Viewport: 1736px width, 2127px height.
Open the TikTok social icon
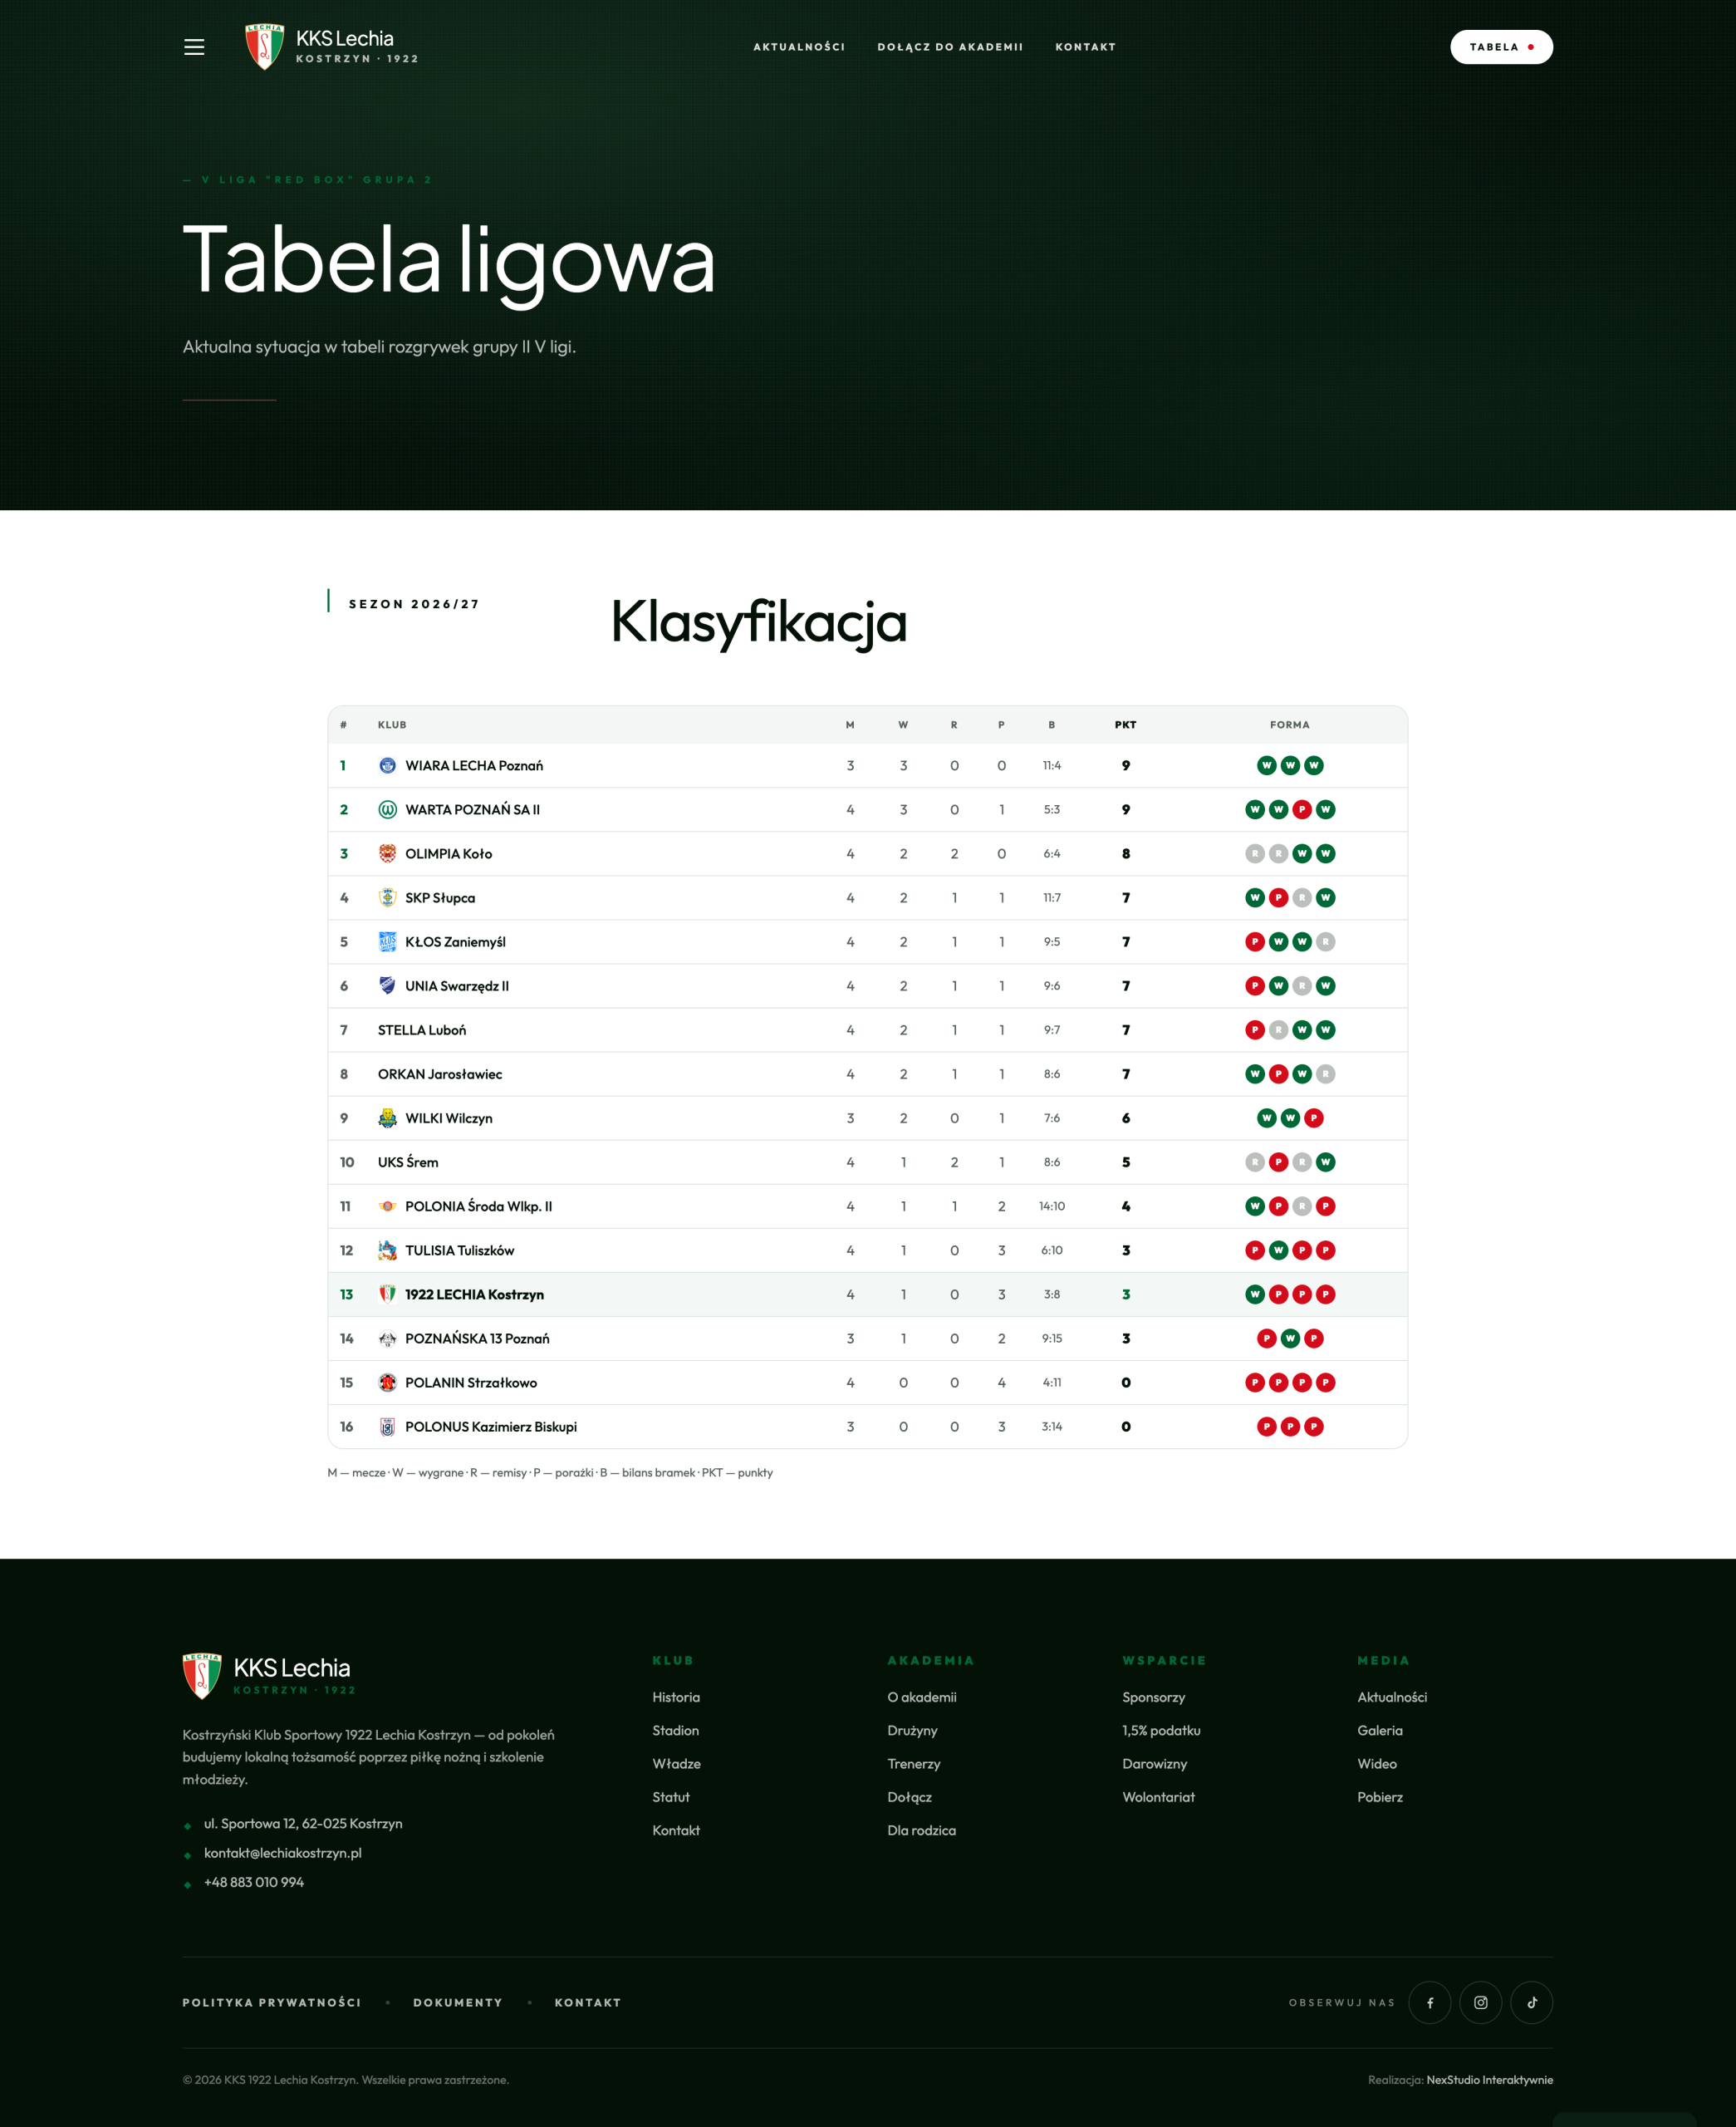coord(1532,2003)
